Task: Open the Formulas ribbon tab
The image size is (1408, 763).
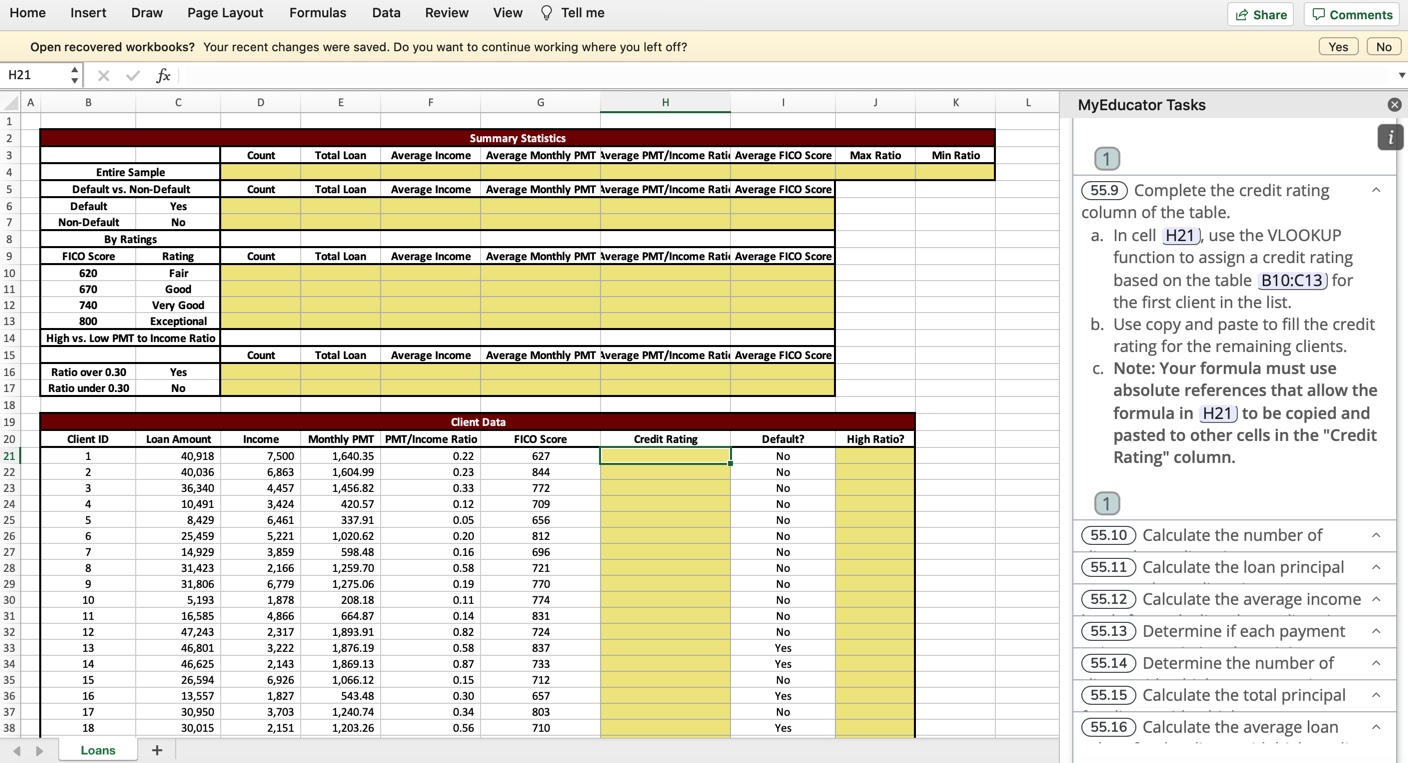Action: pos(317,13)
